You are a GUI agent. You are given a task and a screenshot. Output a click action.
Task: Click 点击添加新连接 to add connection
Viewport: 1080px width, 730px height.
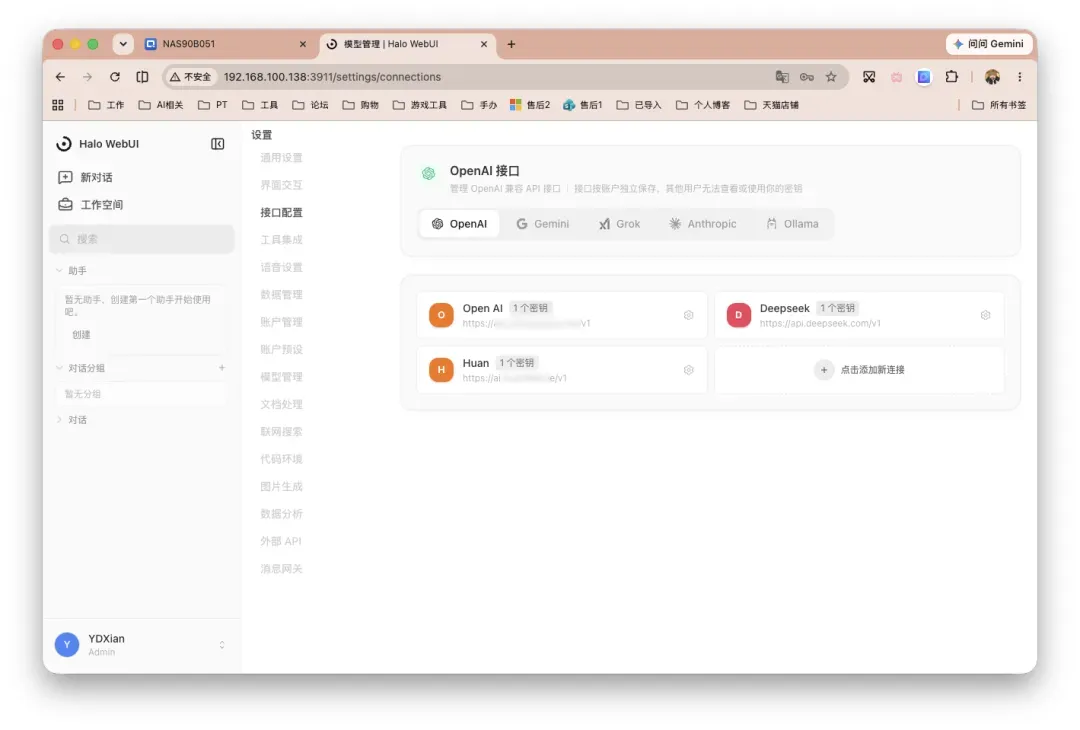(x=859, y=370)
